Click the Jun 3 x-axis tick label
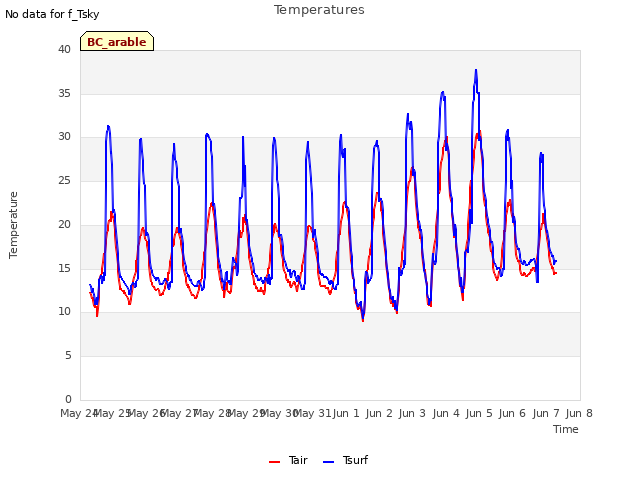Screen dimensions: 640x480 [x=412, y=413]
